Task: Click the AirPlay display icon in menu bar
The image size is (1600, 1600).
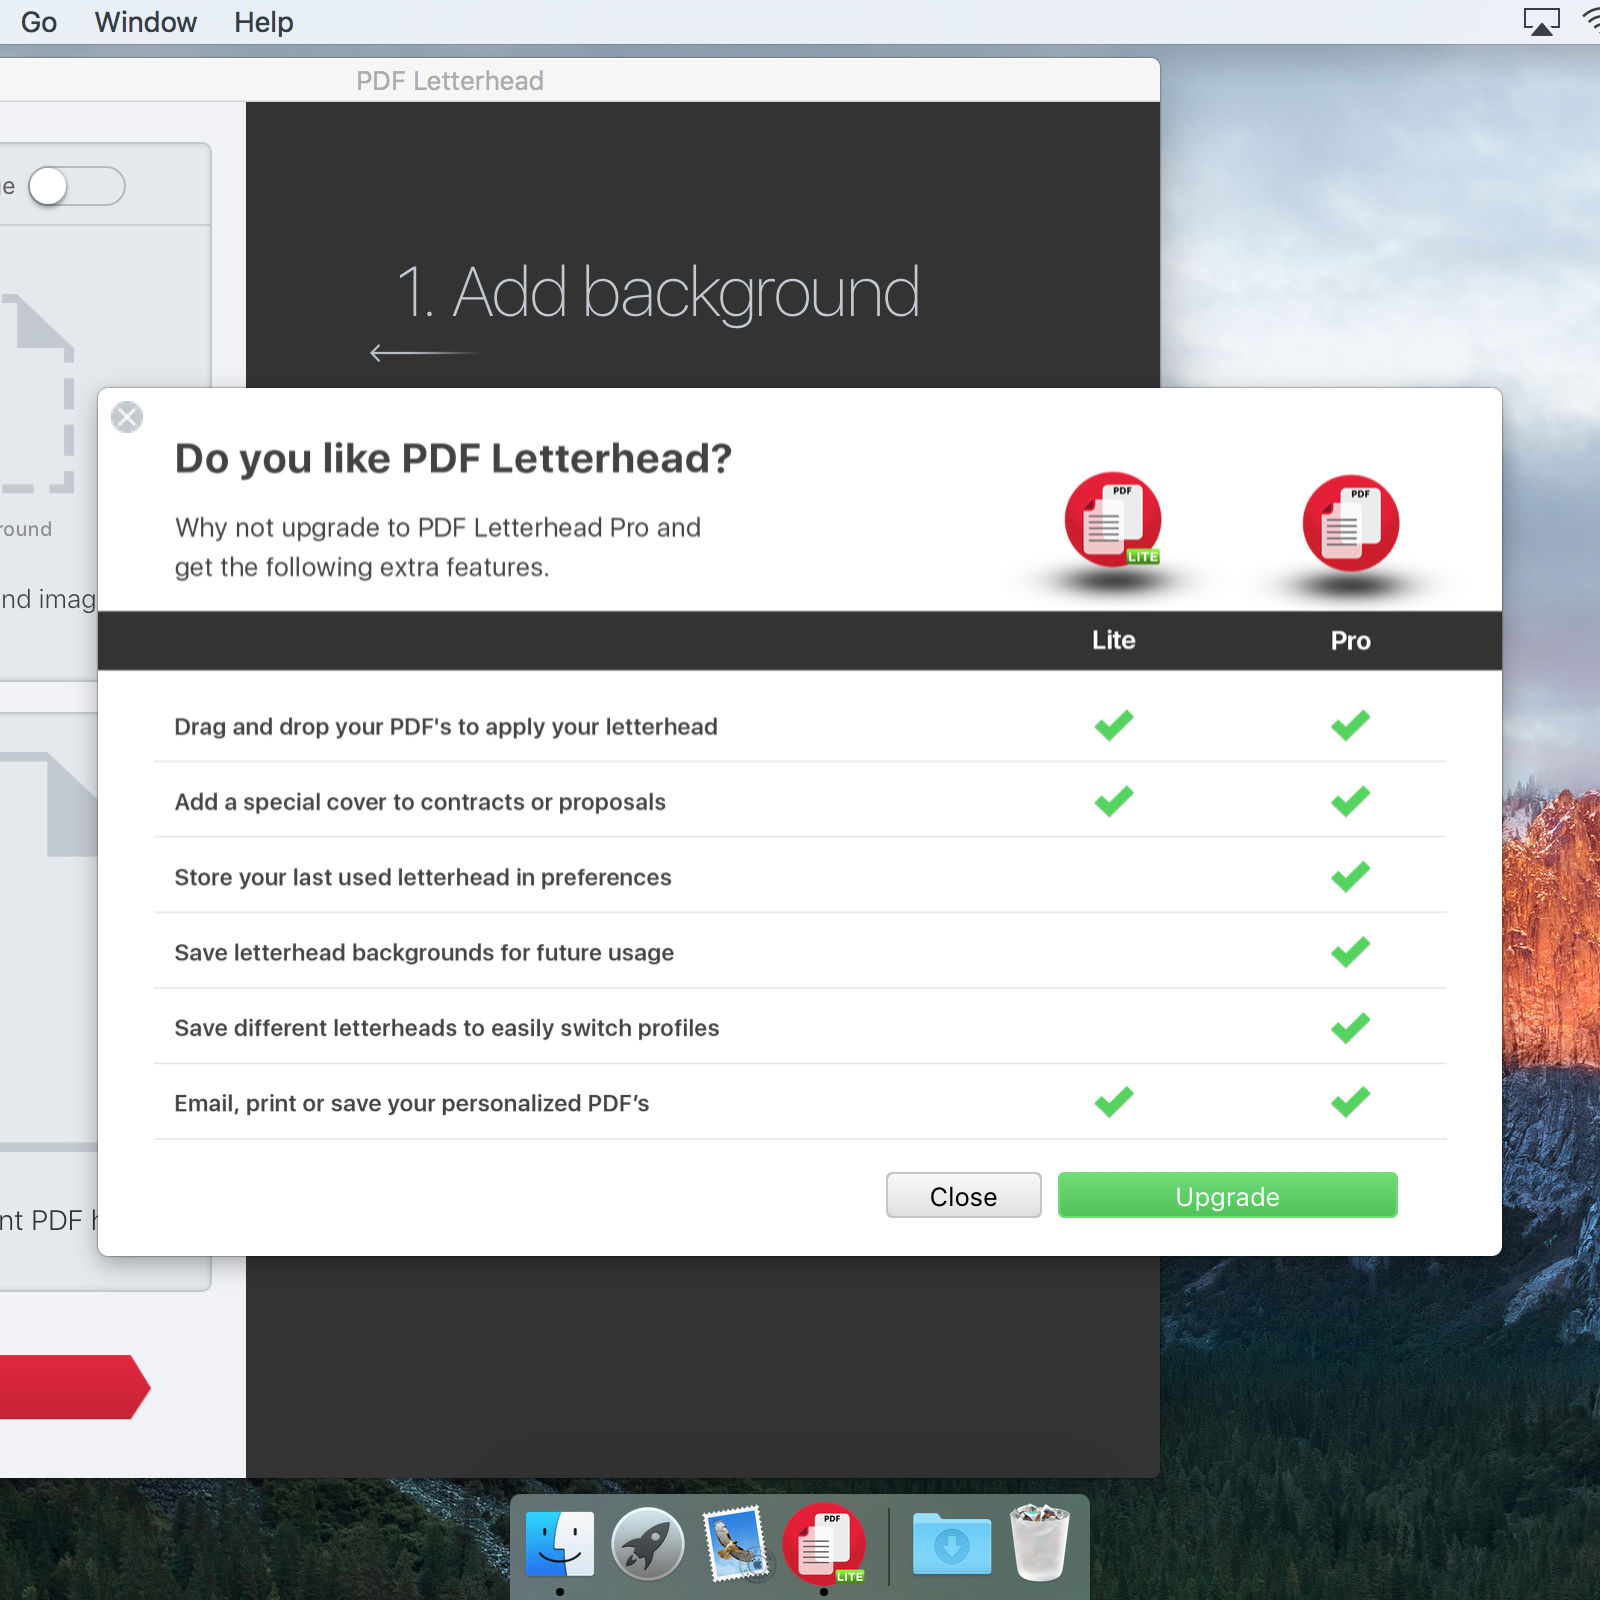Action: 1541,21
